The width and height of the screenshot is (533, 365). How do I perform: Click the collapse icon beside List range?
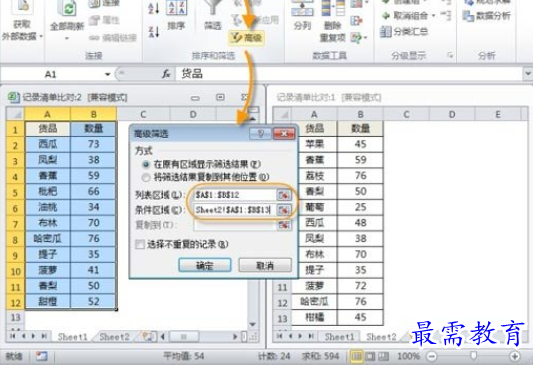283,195
